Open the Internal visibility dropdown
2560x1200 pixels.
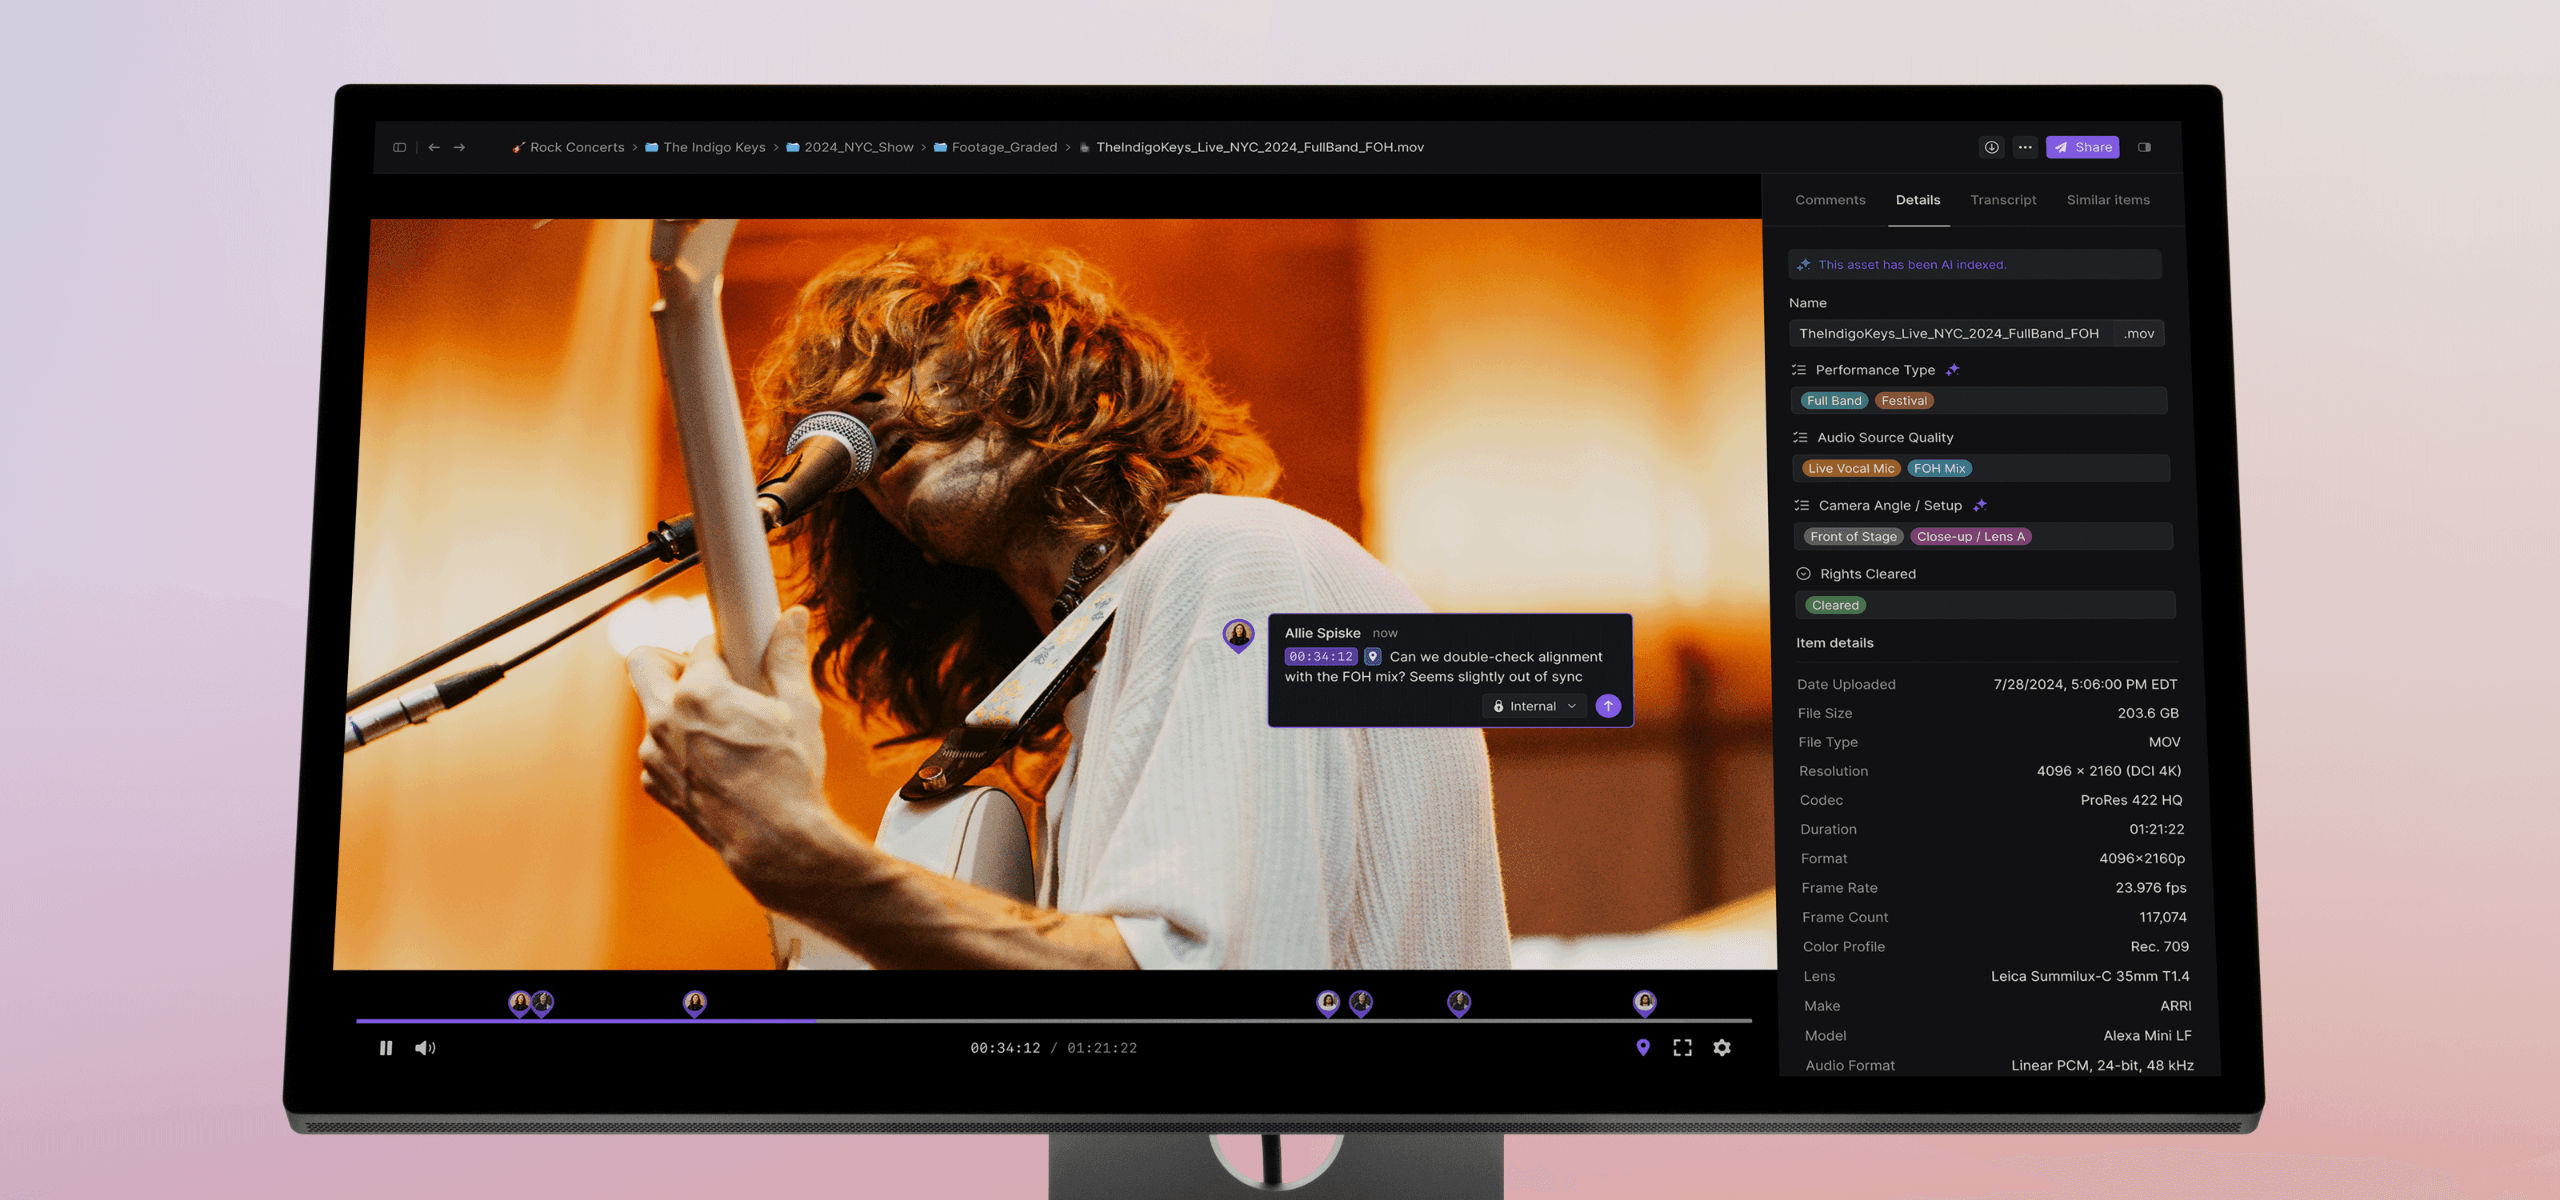click(1534, 706)
